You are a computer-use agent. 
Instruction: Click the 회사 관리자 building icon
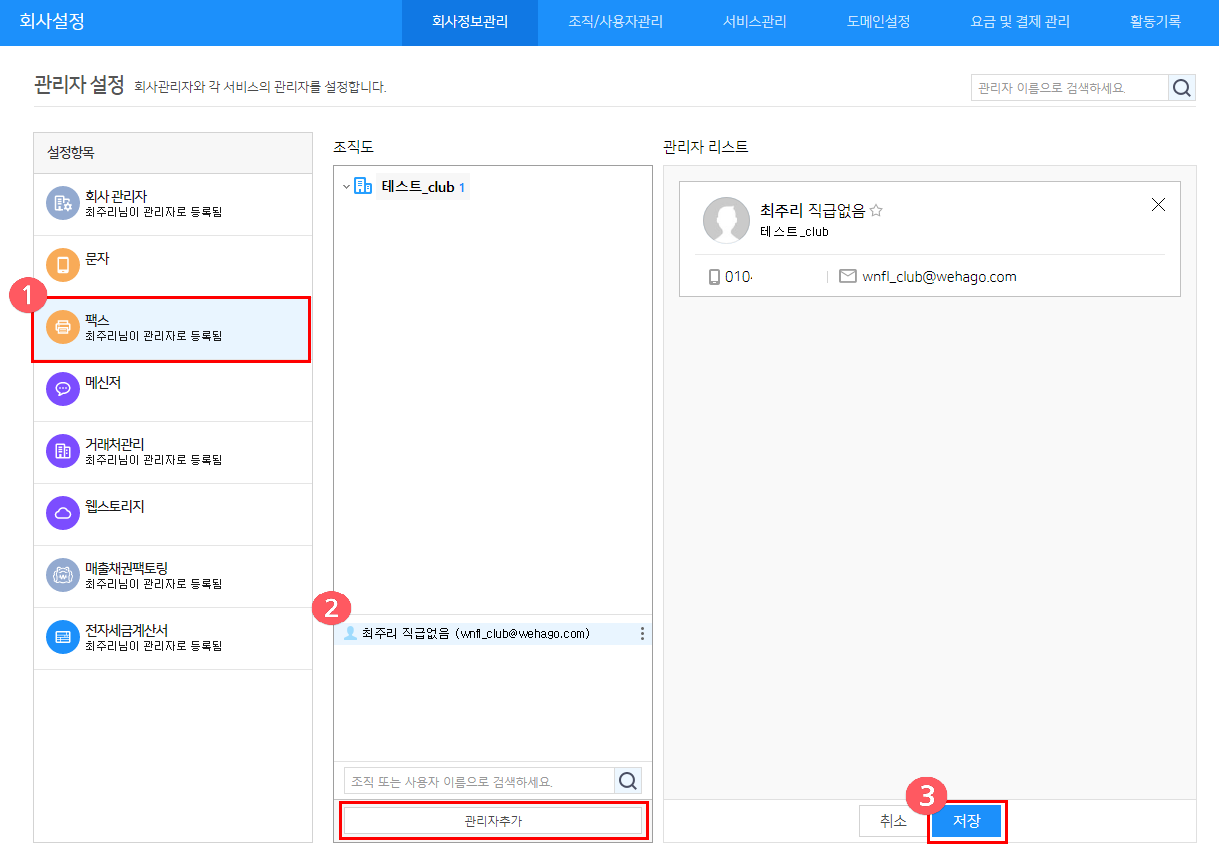pyautogui.click(x=63, y=203)
